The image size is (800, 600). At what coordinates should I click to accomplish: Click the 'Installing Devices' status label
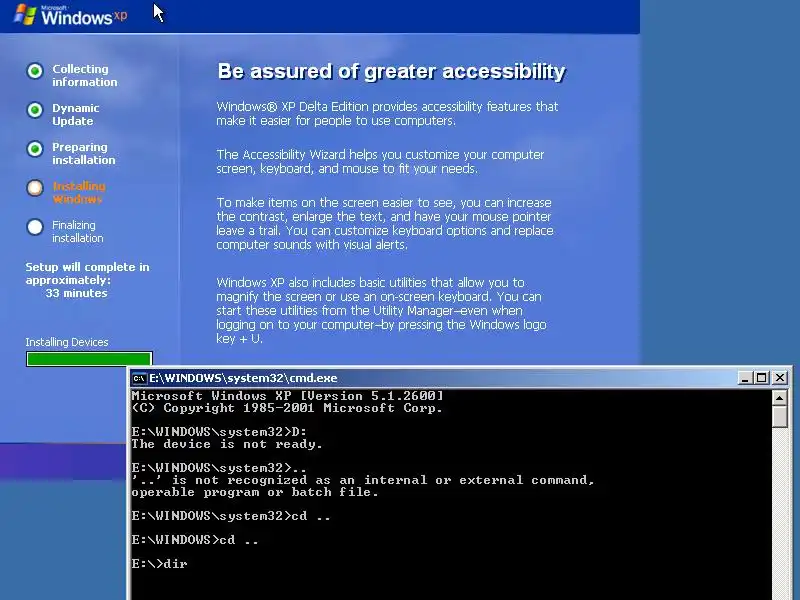[67, 342]
